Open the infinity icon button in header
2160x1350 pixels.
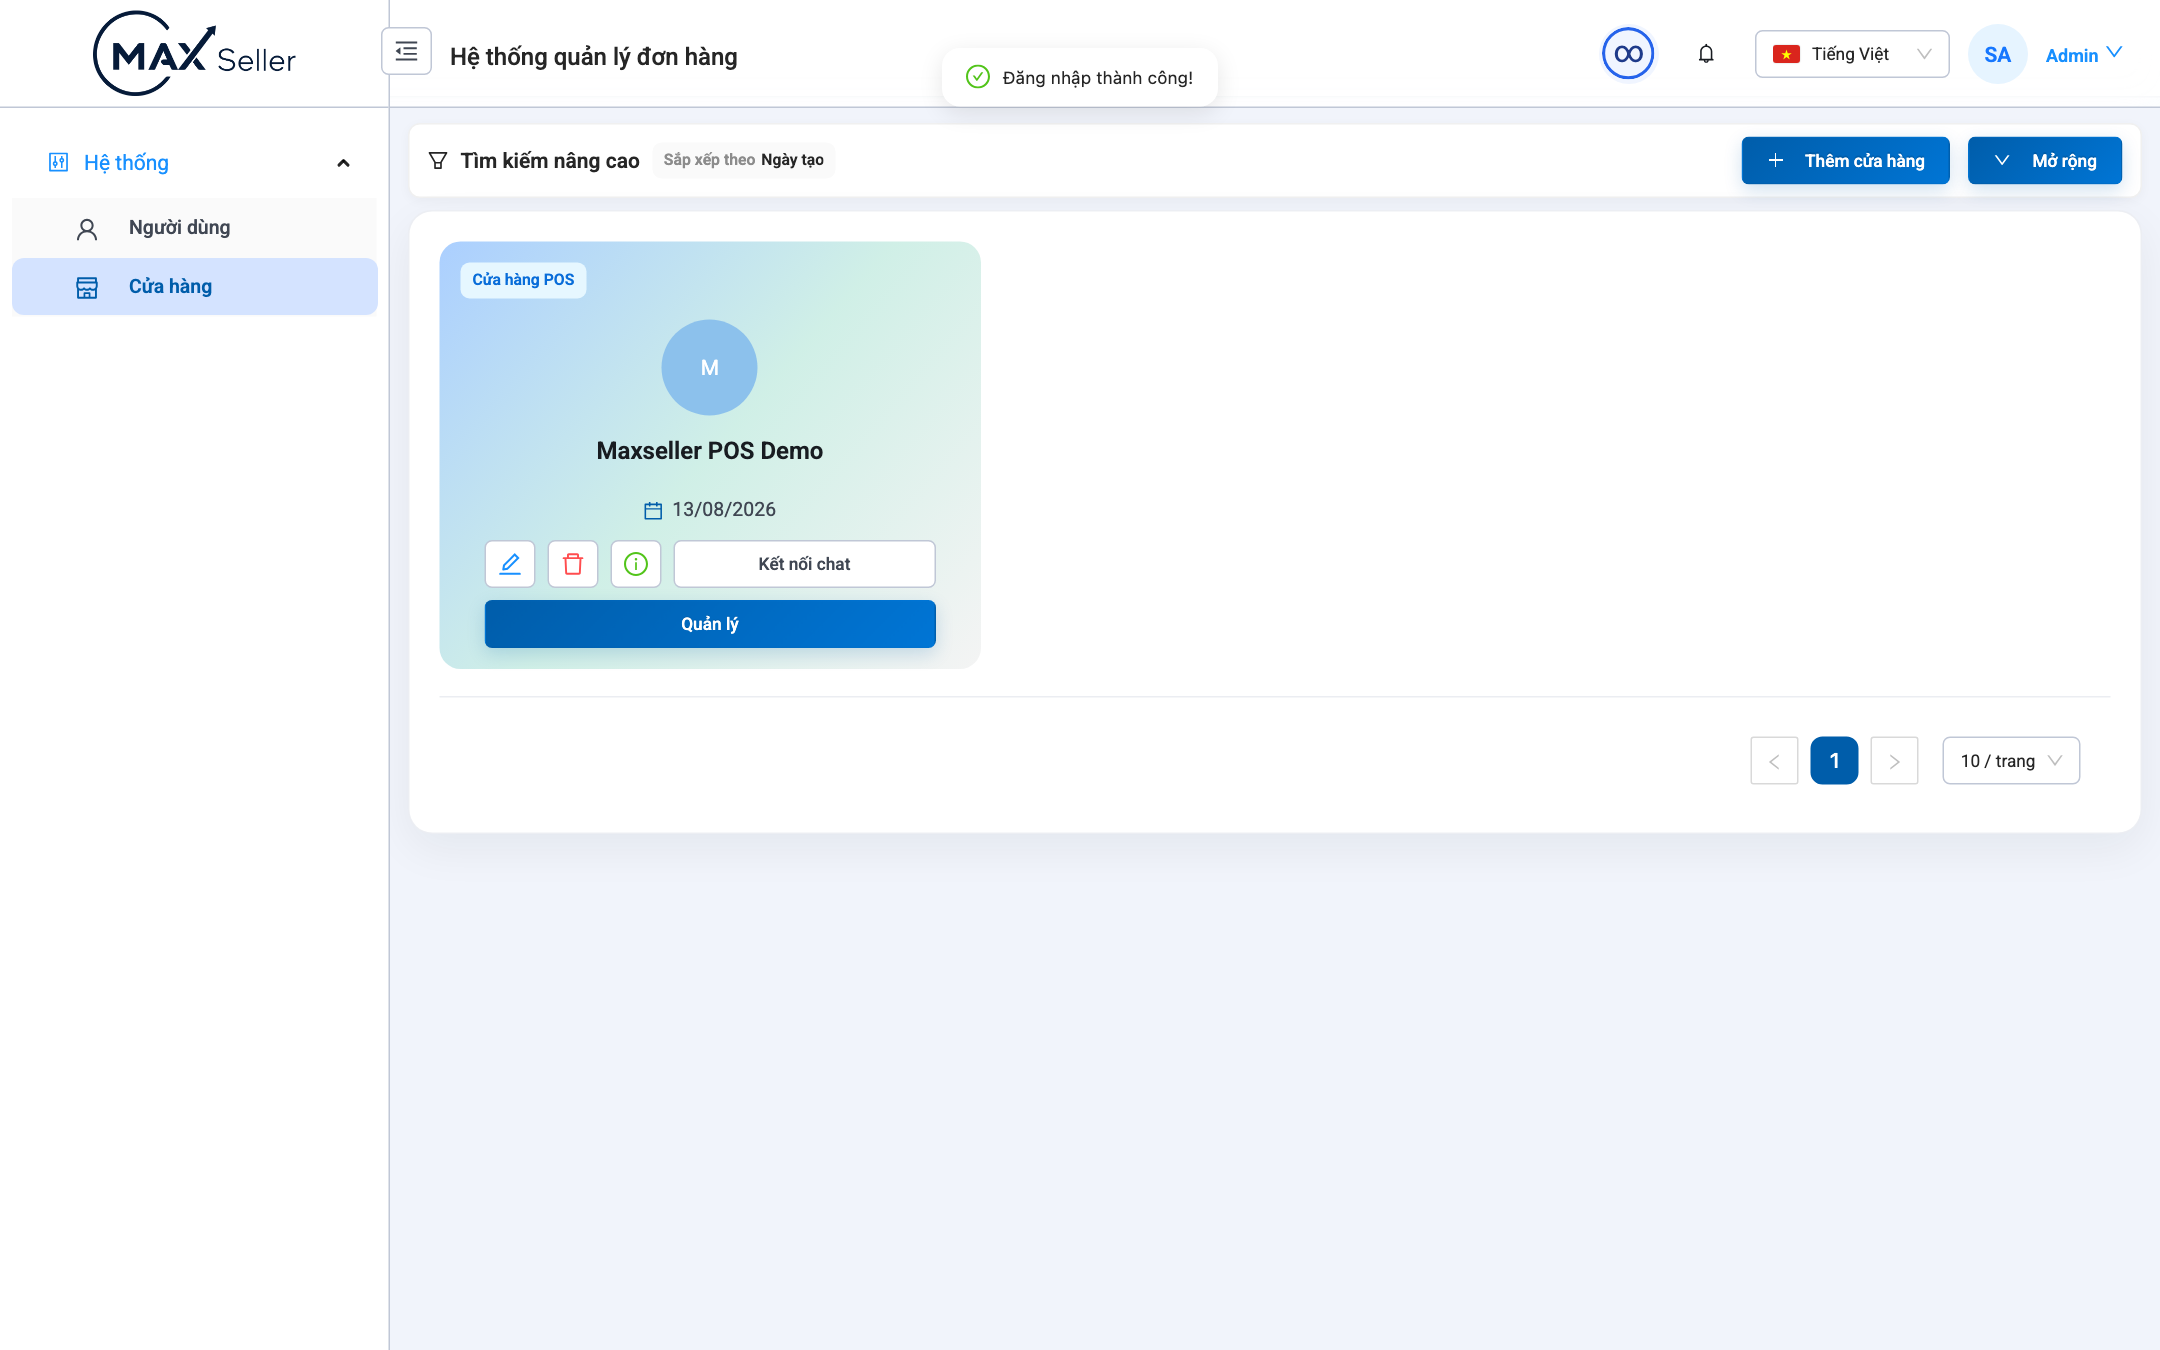[1628, 54]
